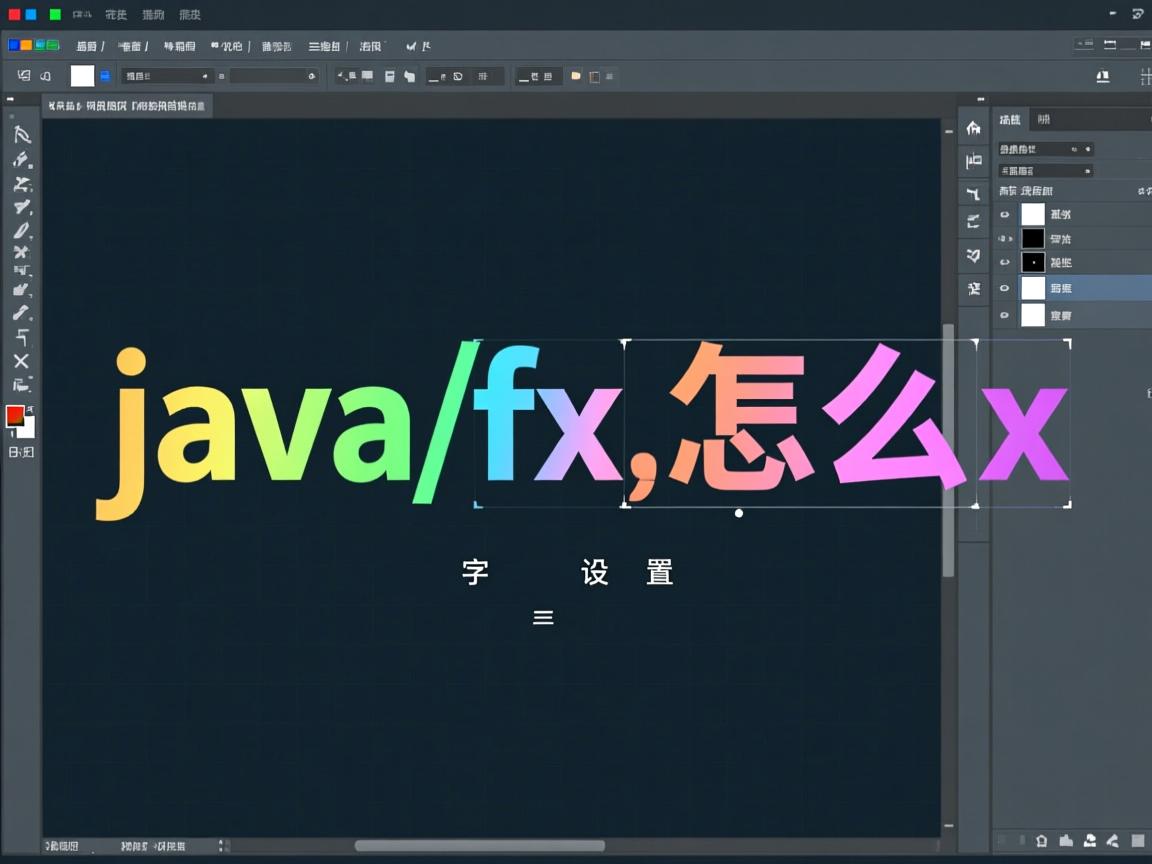Click the document tab above the canvas
1152x864 pixels.
[125, 105]
